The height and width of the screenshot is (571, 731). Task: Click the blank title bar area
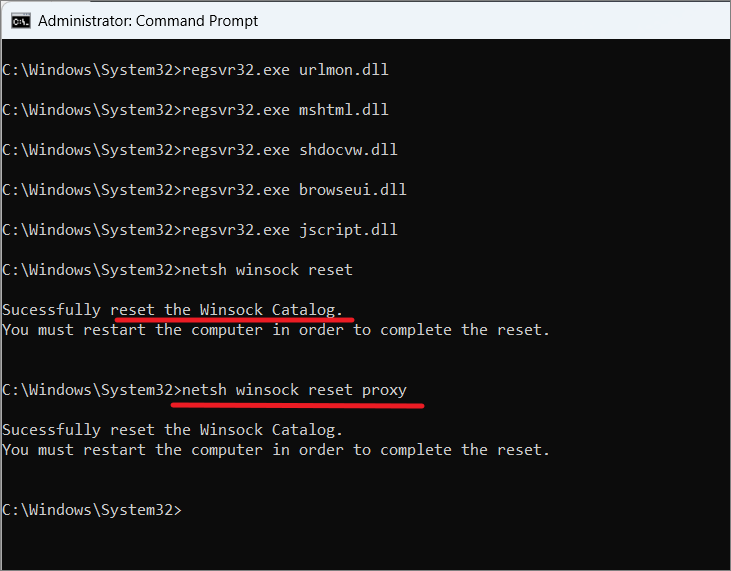point(490,21)
